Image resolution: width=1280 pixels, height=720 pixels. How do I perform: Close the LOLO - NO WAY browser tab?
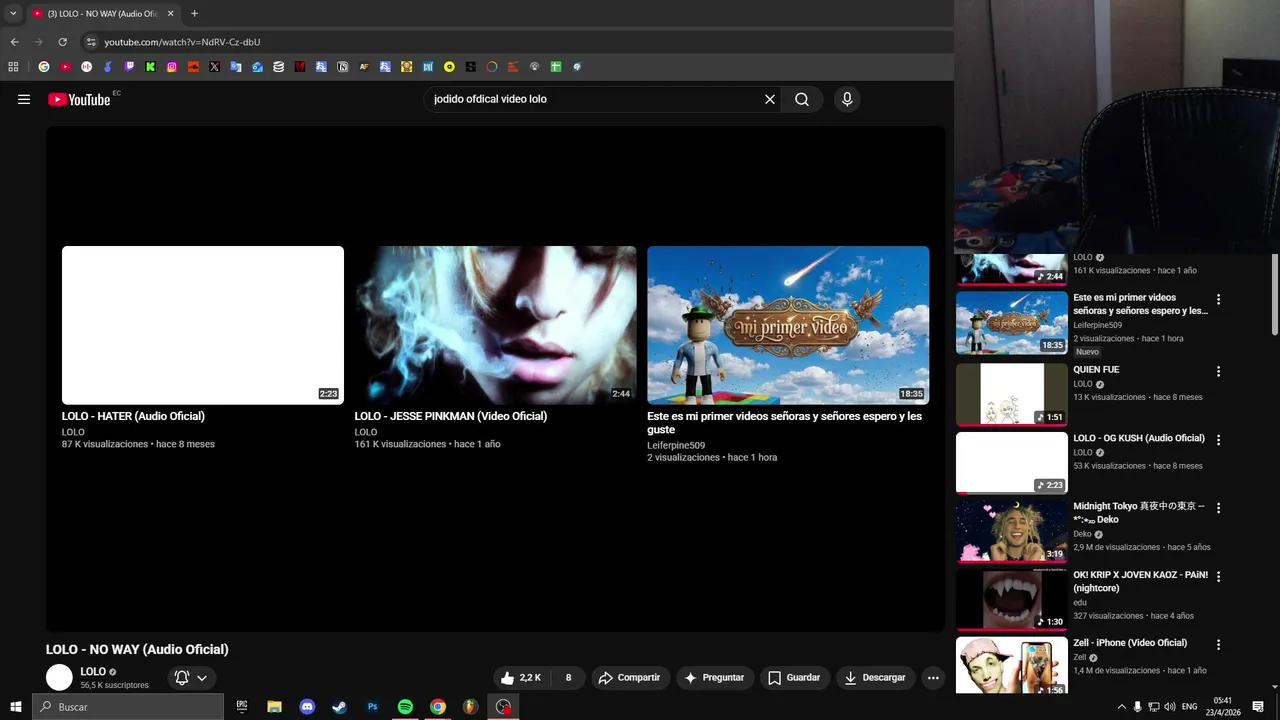pyautogui.click(x=170, y=14)
